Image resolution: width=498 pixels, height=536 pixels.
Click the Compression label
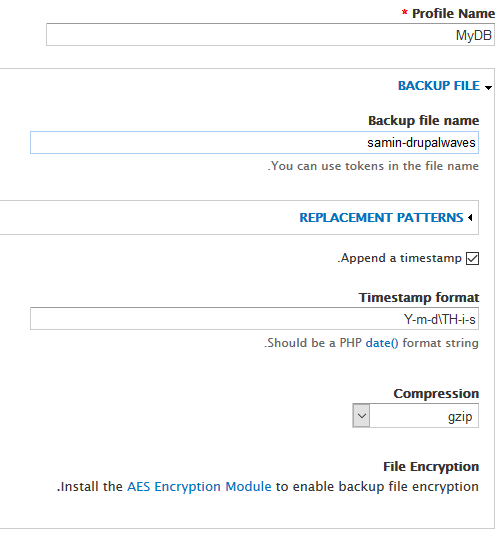(x=436, y=393)
